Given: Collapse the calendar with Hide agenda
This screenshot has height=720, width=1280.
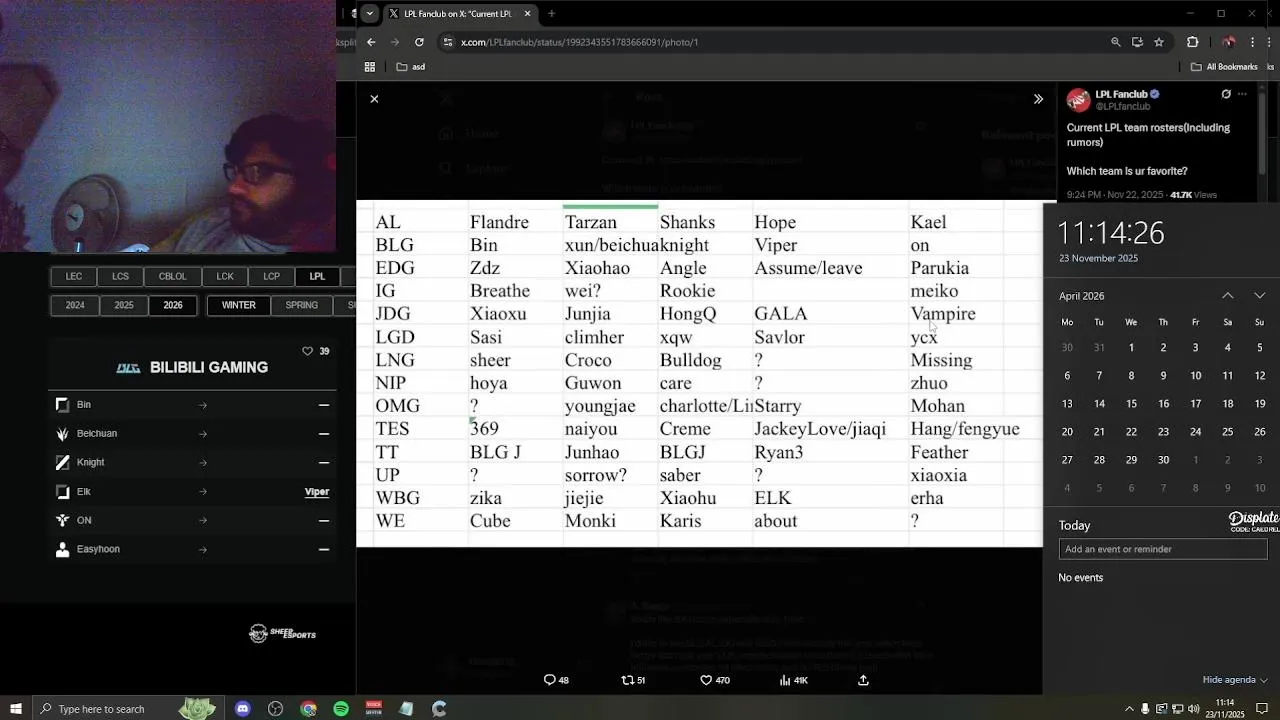Looking at the screenshot, I should (x=1235, y=680).
